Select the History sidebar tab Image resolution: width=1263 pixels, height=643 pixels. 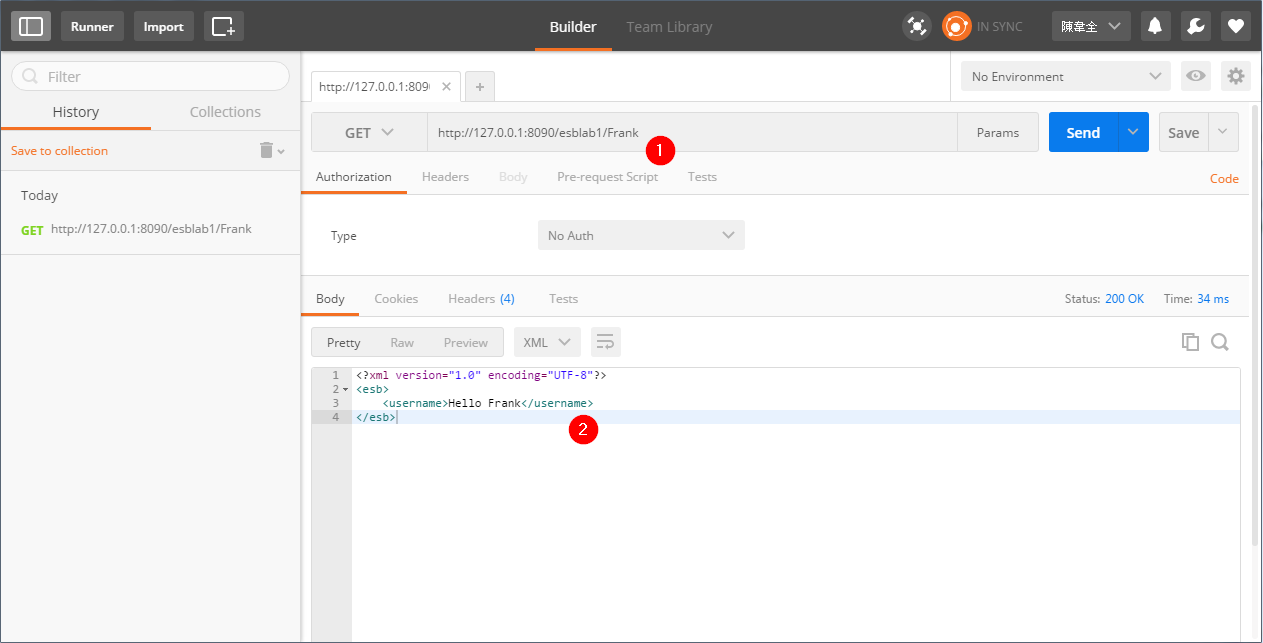76,112
